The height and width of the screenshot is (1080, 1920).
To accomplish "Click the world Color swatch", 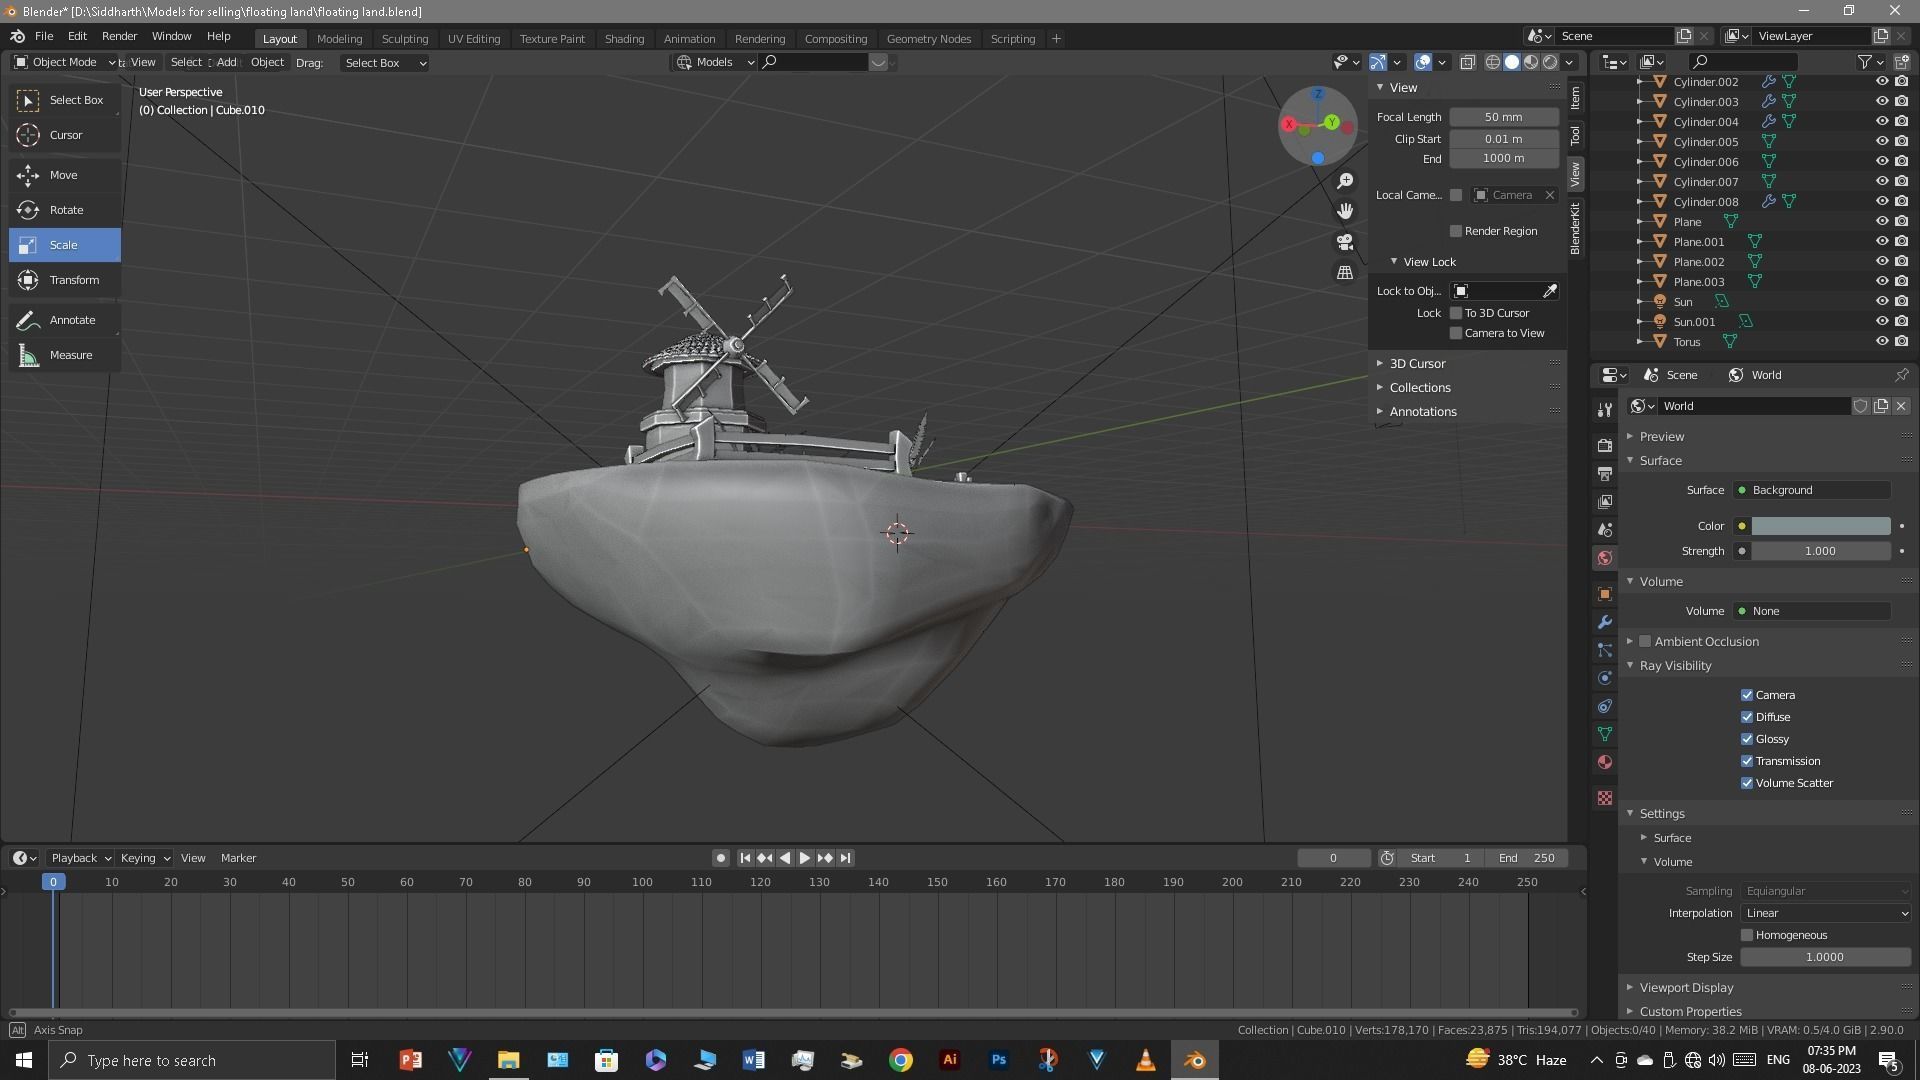I will pos(1821,526).
